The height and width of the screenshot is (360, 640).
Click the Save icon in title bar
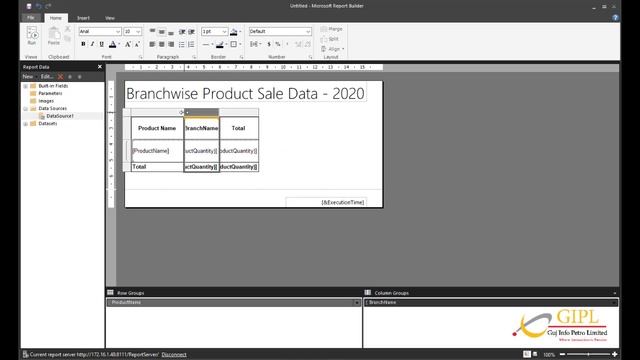pos(29,6)
